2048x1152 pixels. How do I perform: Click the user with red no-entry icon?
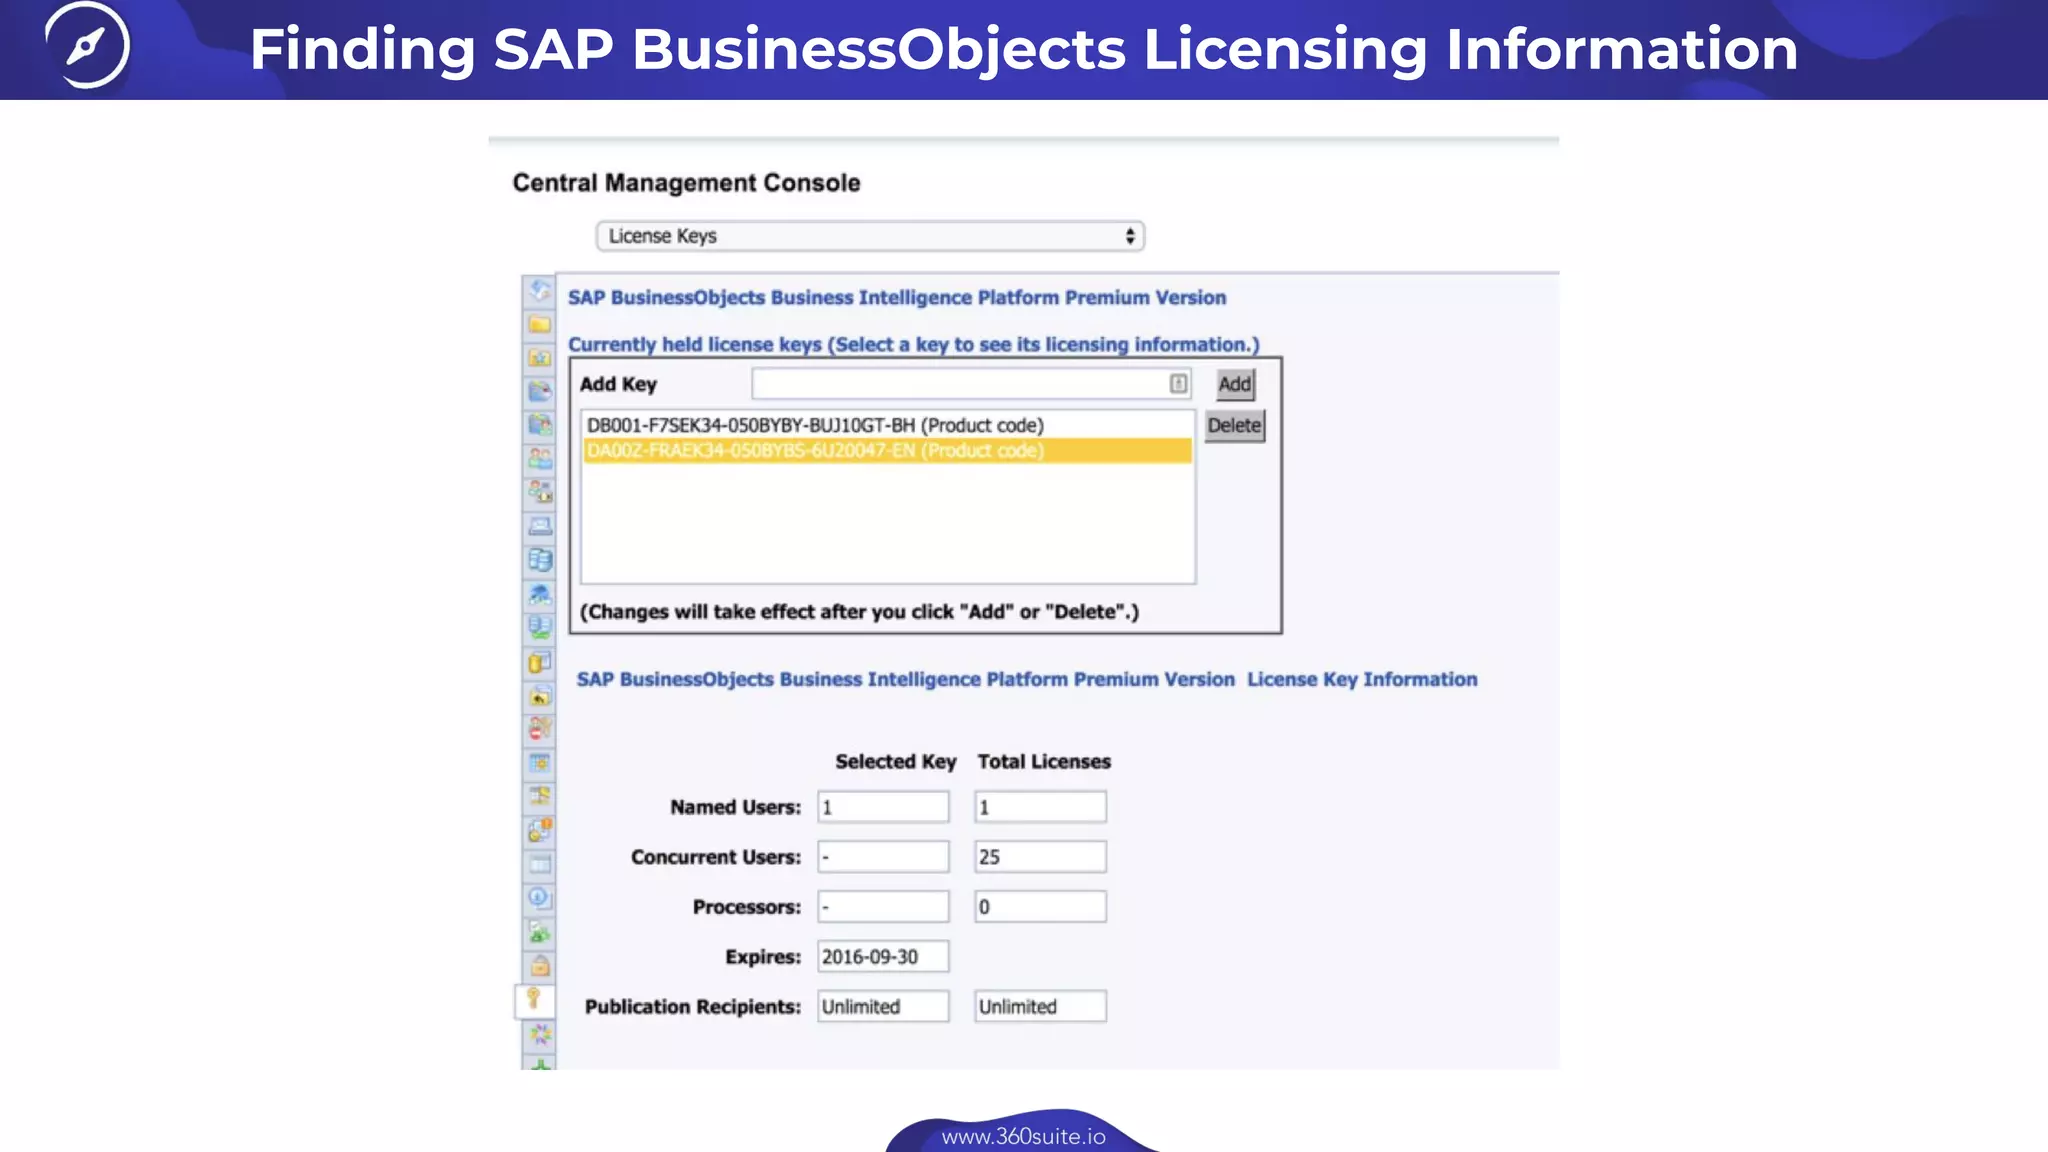tap(540, 729)
